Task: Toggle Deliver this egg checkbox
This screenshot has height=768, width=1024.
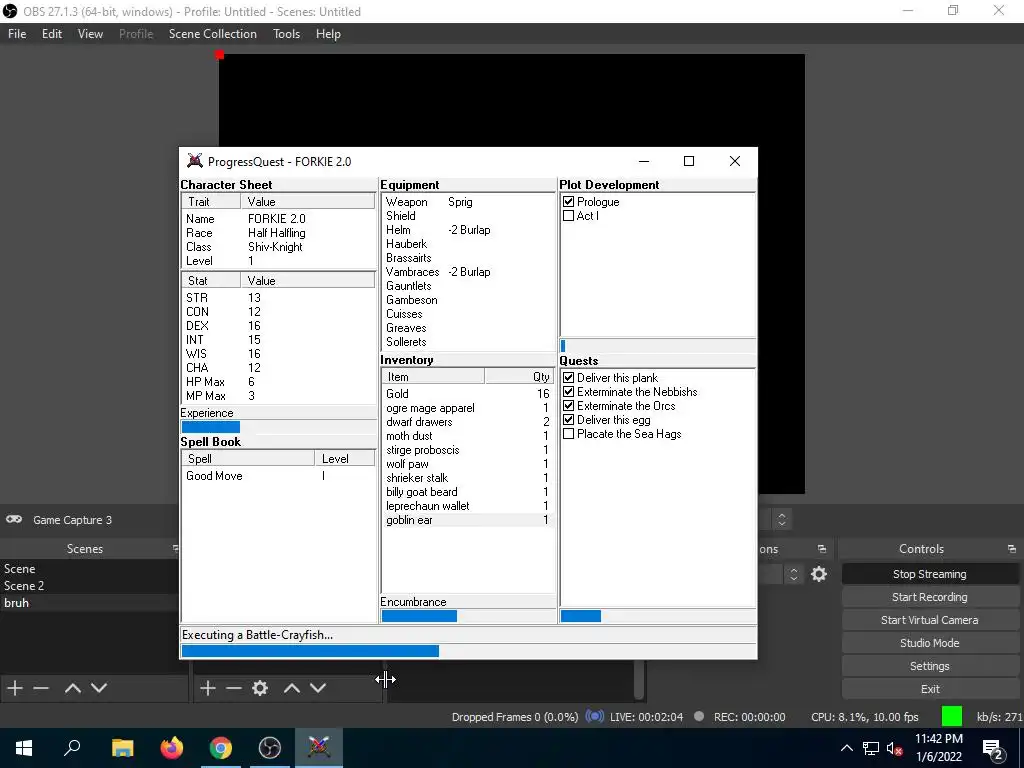Action: coord(568,420)
